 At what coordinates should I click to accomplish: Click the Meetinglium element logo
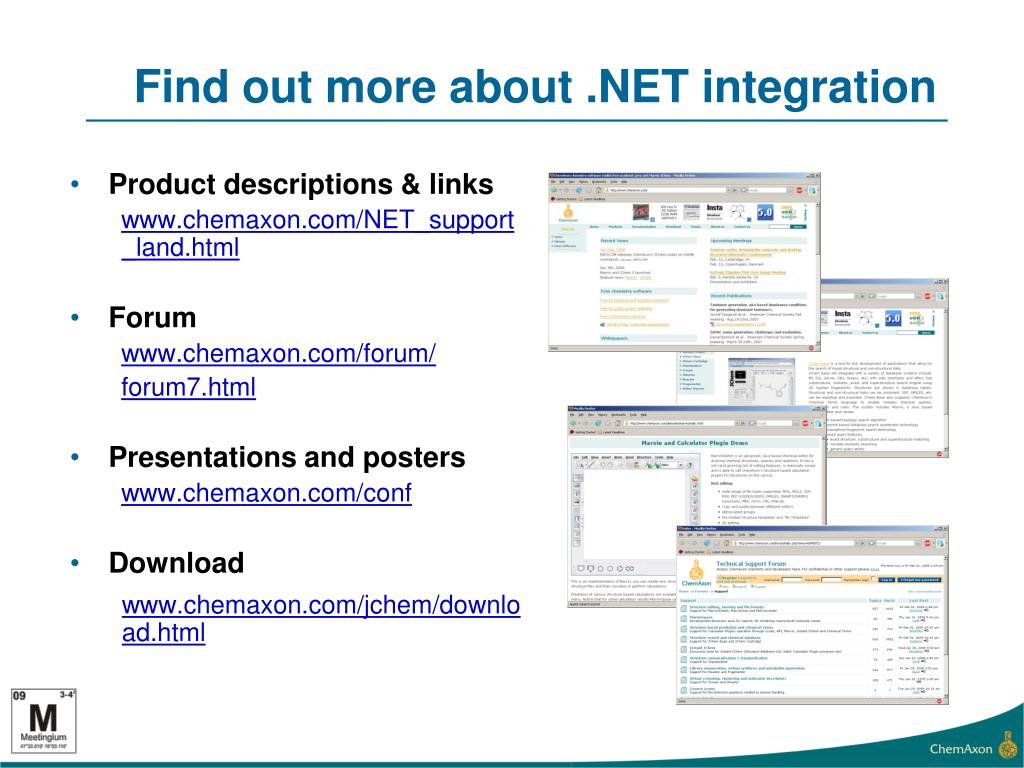coord(44,720)
